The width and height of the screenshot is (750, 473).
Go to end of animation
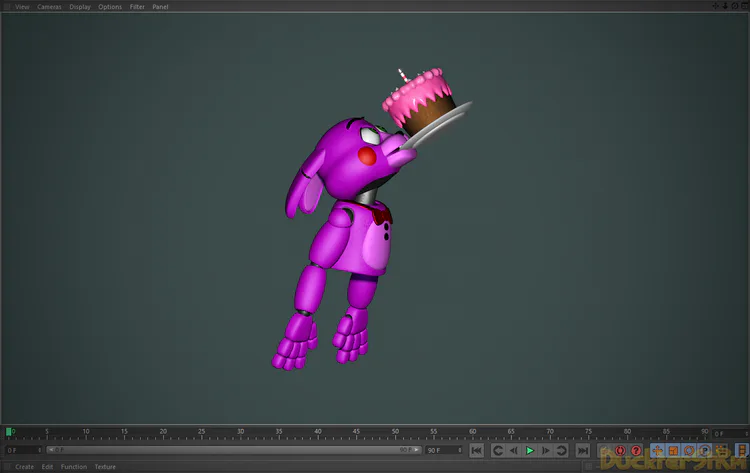583,451
